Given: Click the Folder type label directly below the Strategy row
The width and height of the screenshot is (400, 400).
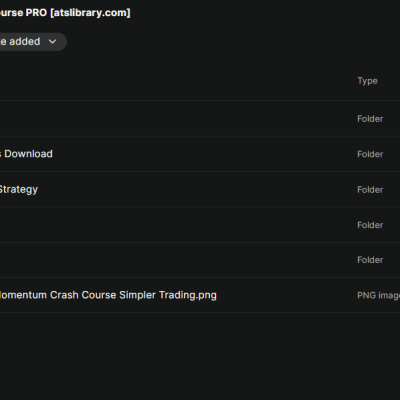Looking at the screenshot, I should coord(370,225).
